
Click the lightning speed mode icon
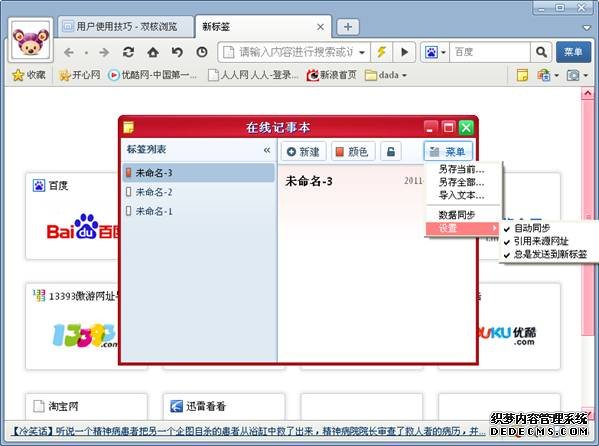coord(381,52)
